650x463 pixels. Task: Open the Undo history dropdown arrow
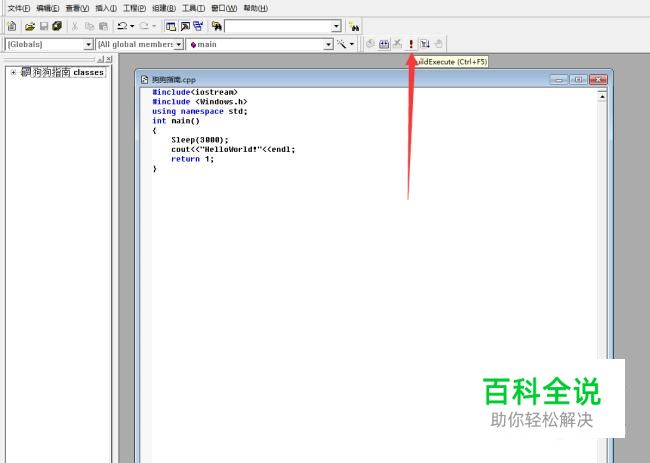point(132,26)
